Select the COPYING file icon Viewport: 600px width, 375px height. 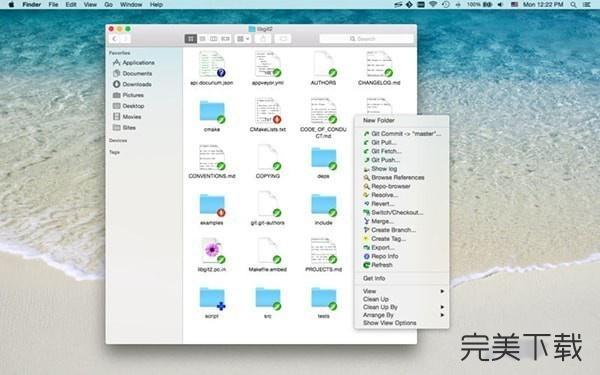tap(268, 158)
